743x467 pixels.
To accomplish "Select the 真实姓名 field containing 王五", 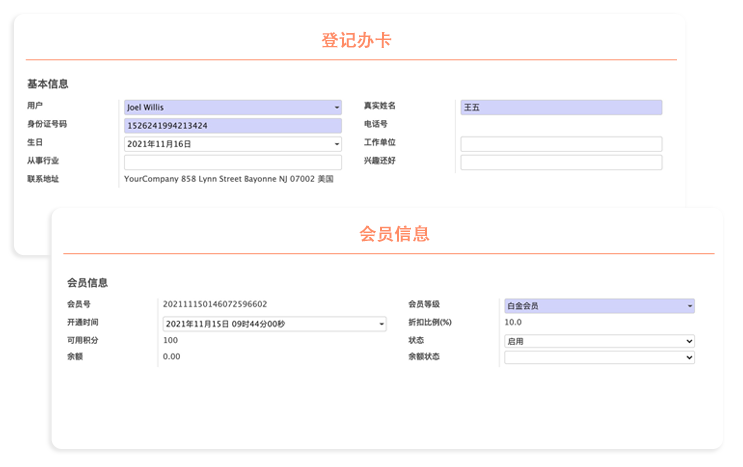I will 560,107.
